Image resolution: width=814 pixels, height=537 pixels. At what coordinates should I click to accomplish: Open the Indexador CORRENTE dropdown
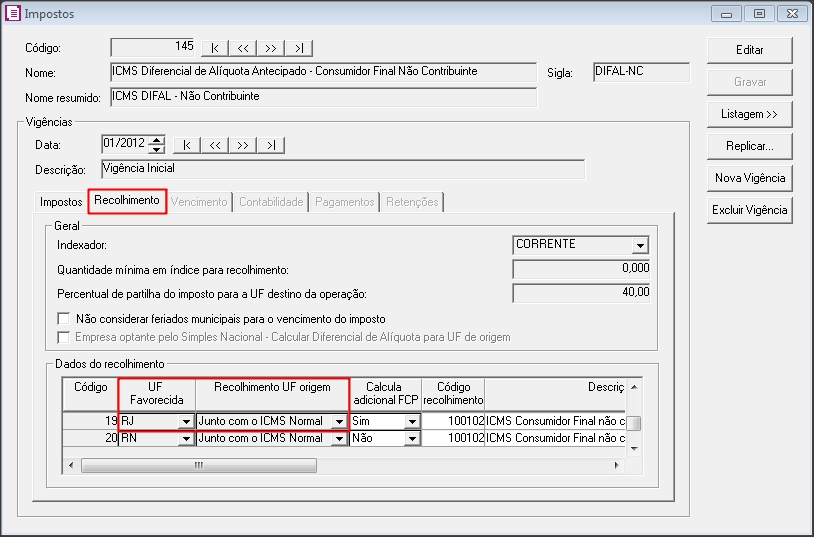[x=639, y=245]
